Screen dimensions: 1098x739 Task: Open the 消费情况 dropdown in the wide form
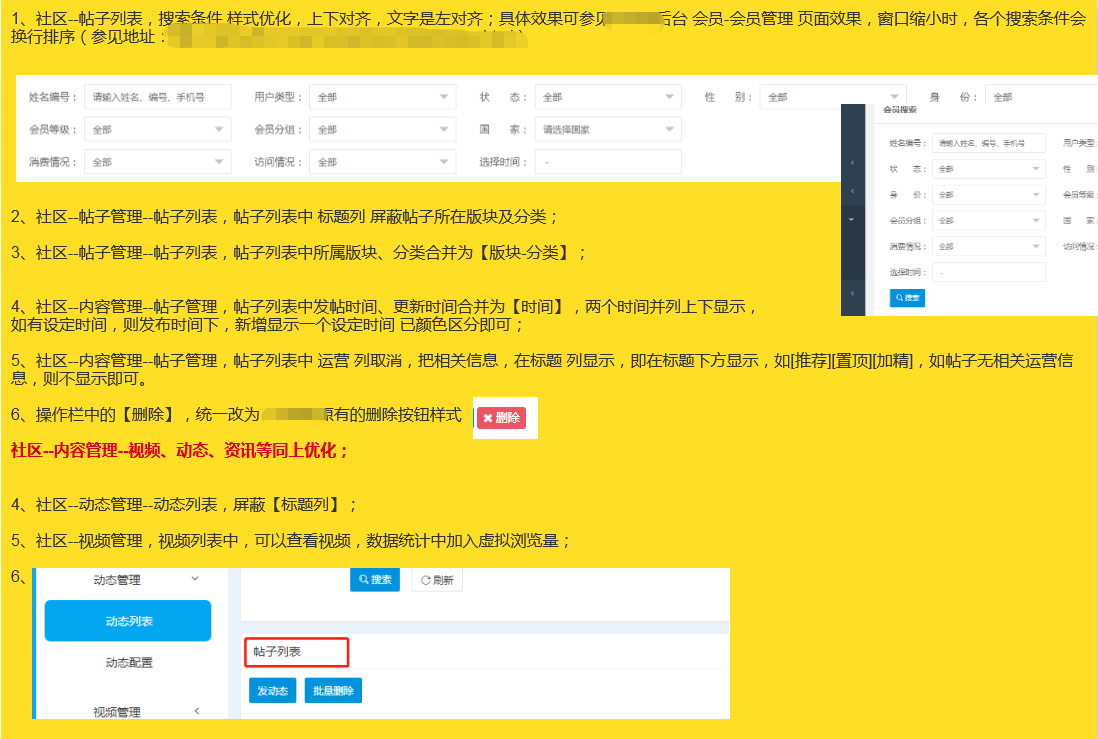coord(157,161)
